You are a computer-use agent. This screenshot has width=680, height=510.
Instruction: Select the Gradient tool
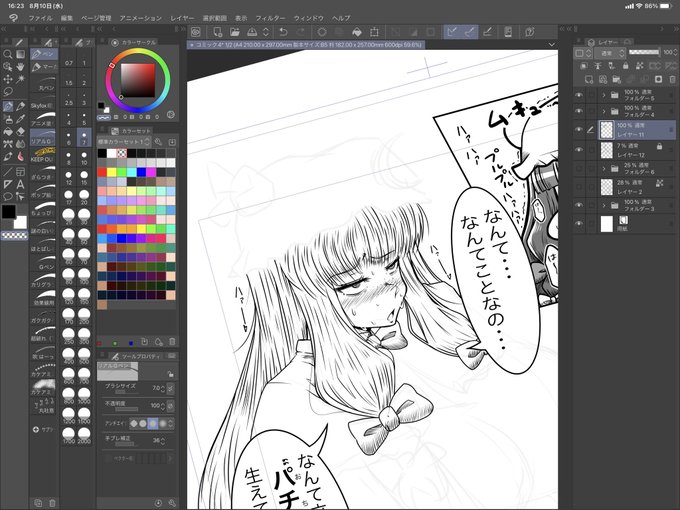20,54
